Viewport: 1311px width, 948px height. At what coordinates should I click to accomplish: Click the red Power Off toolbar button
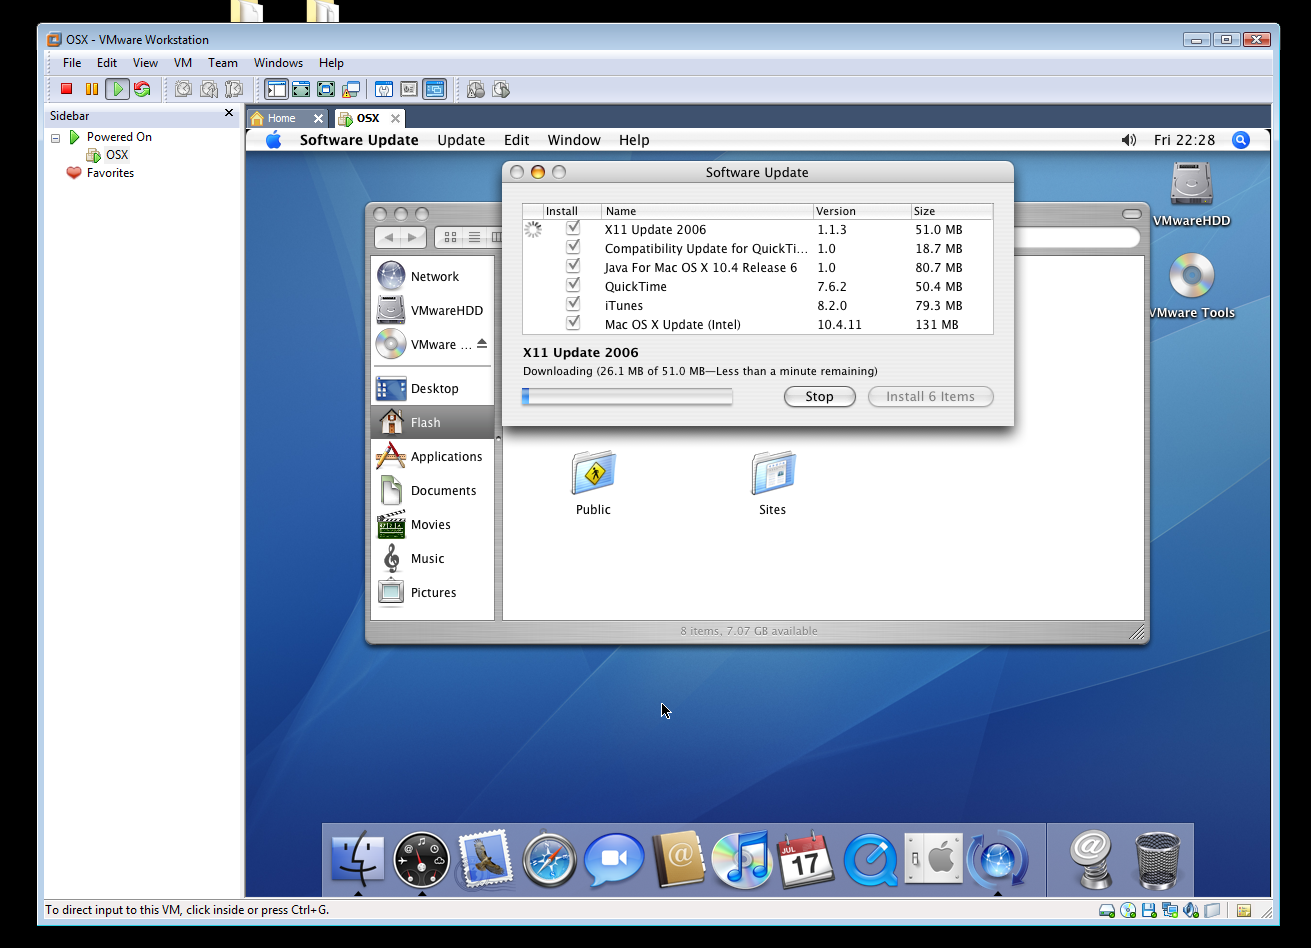[x=67, y=90]
